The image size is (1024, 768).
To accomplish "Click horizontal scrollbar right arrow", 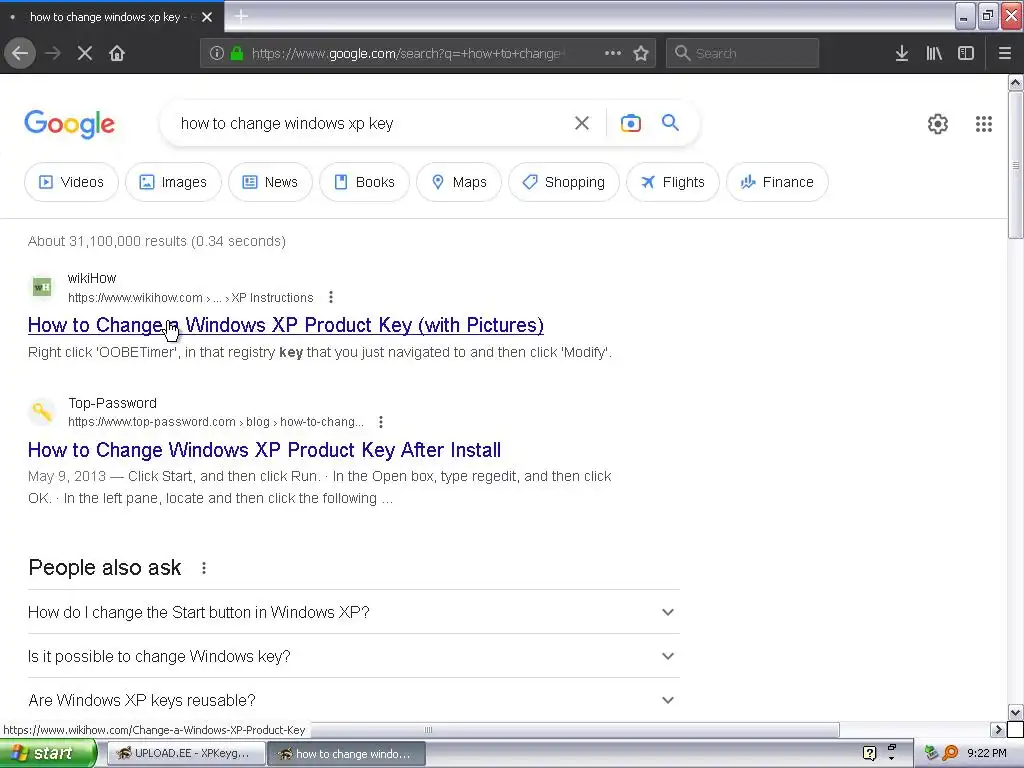I will point(998,729).
